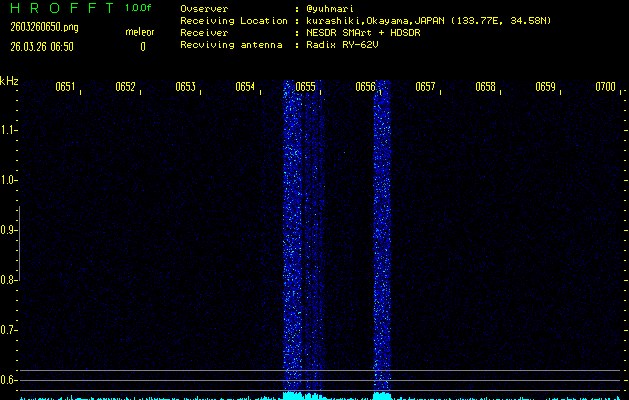Click the 0657 time marker
The width and height of the screenshot is (629, 400).
pos(425,87)
